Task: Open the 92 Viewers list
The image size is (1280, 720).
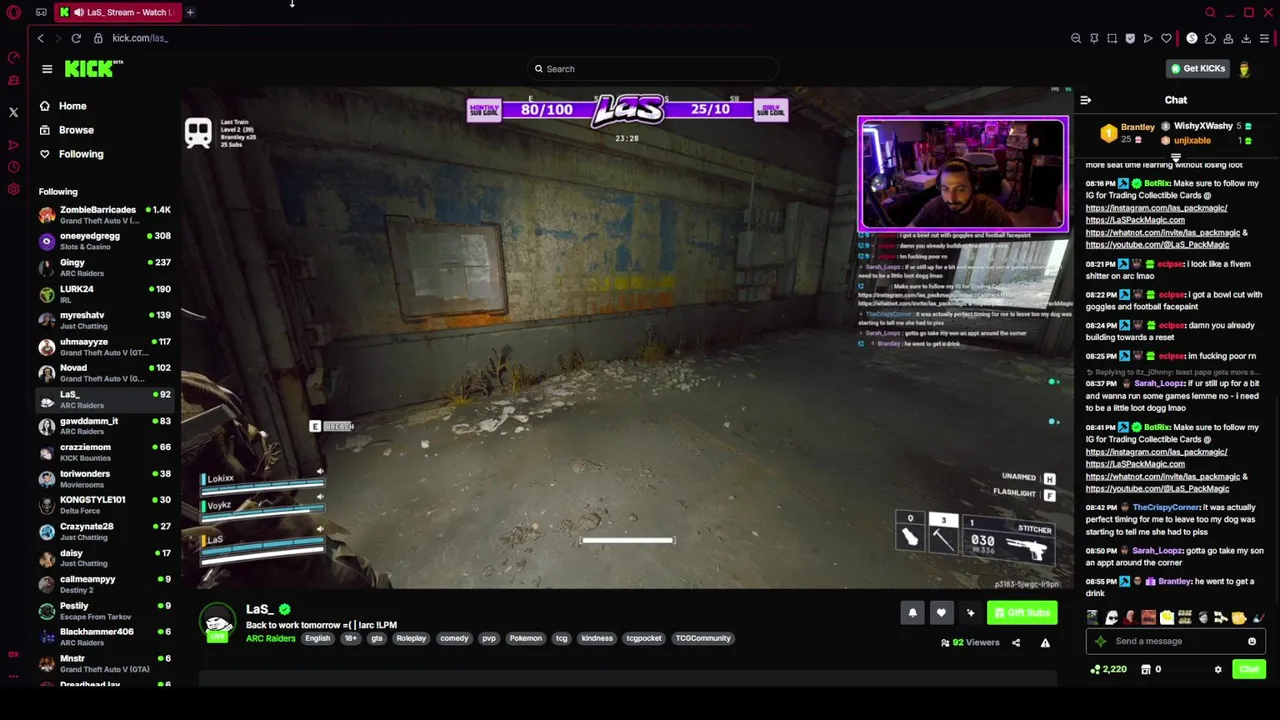Action: click(x=970, y=643)
